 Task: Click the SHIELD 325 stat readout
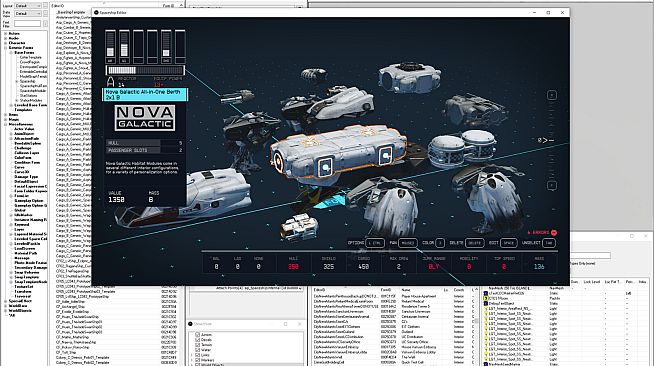(328, 263)
